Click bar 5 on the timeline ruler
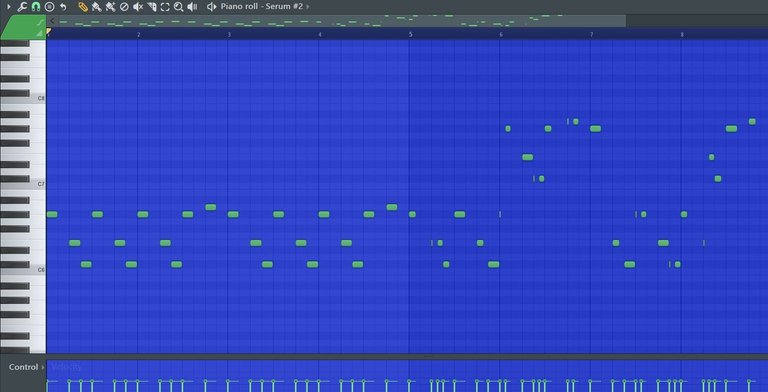The height and width of the screenshot is (392, 768). [410, 34]
